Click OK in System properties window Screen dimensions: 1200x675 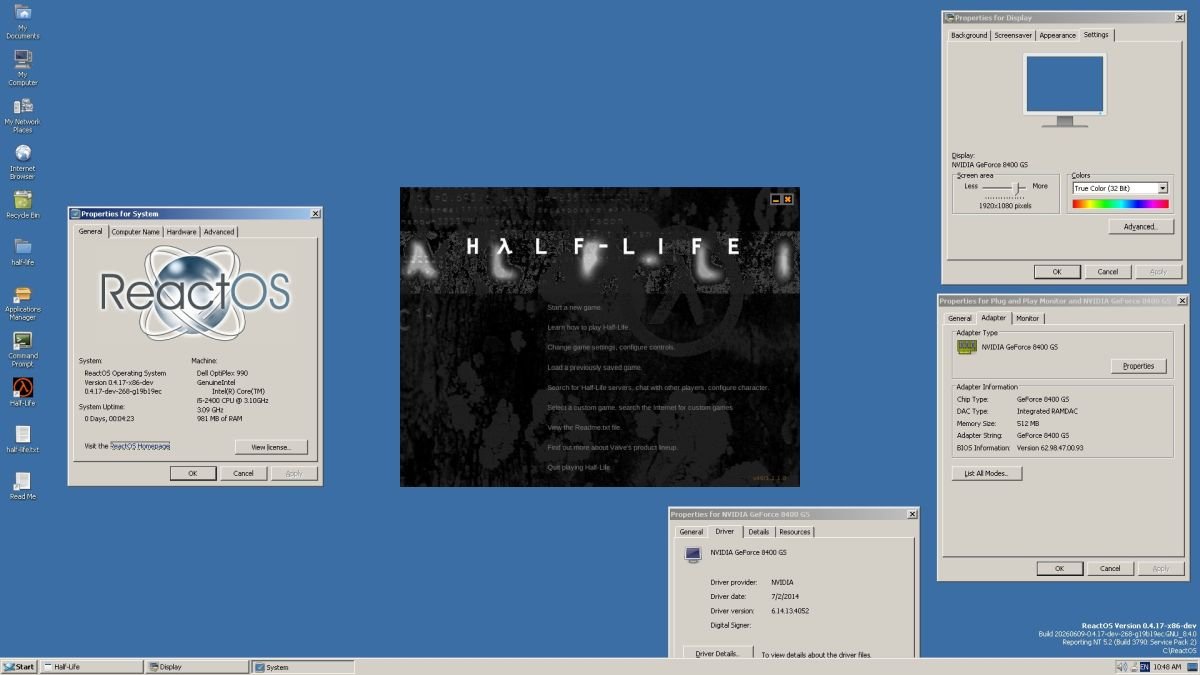(x=192, y=473)
